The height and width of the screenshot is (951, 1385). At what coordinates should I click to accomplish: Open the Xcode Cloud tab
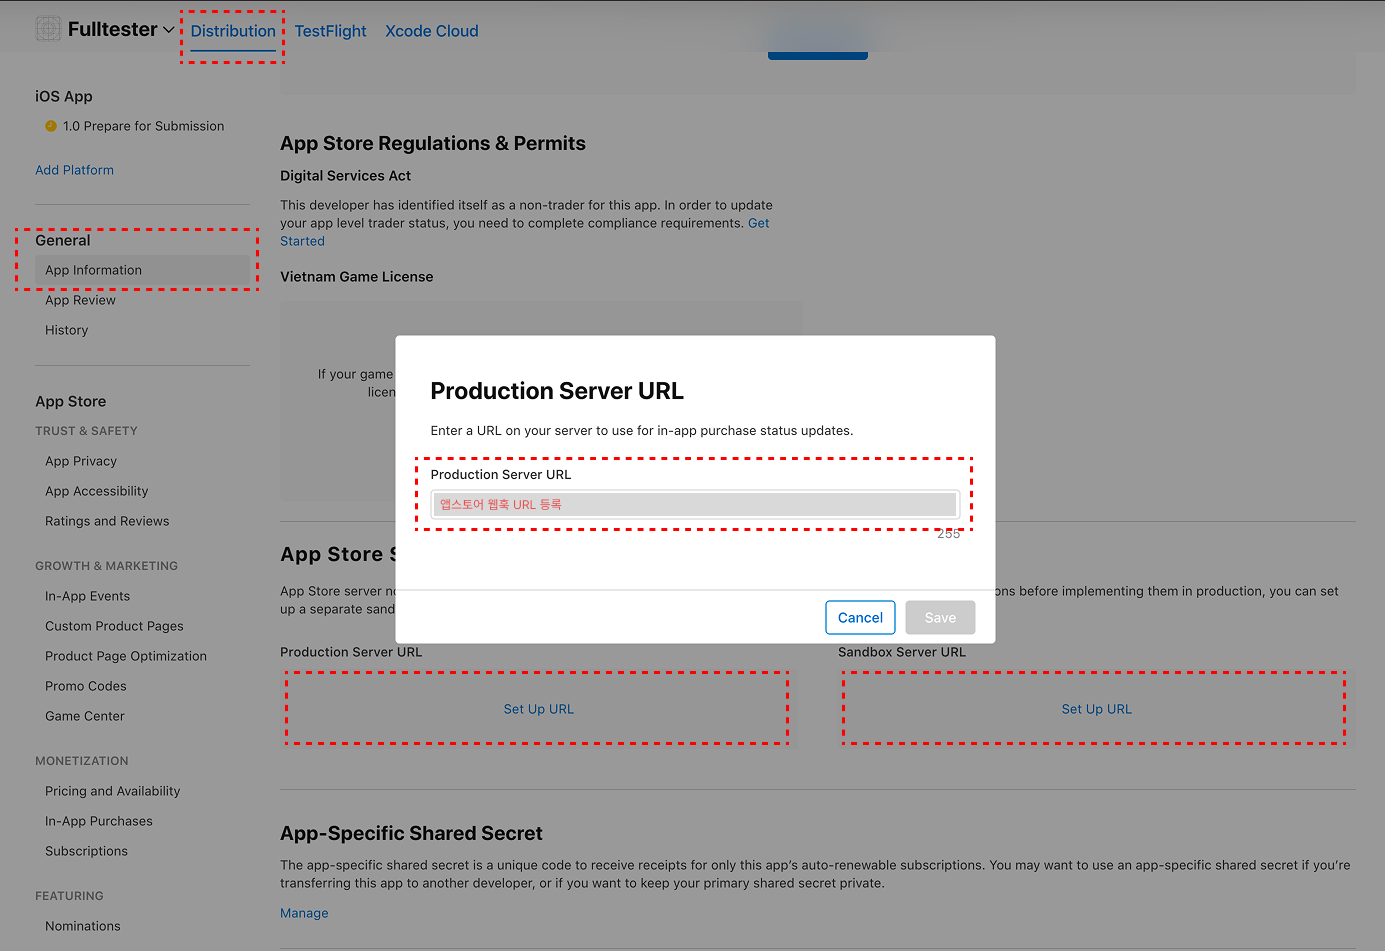(432, 31)
